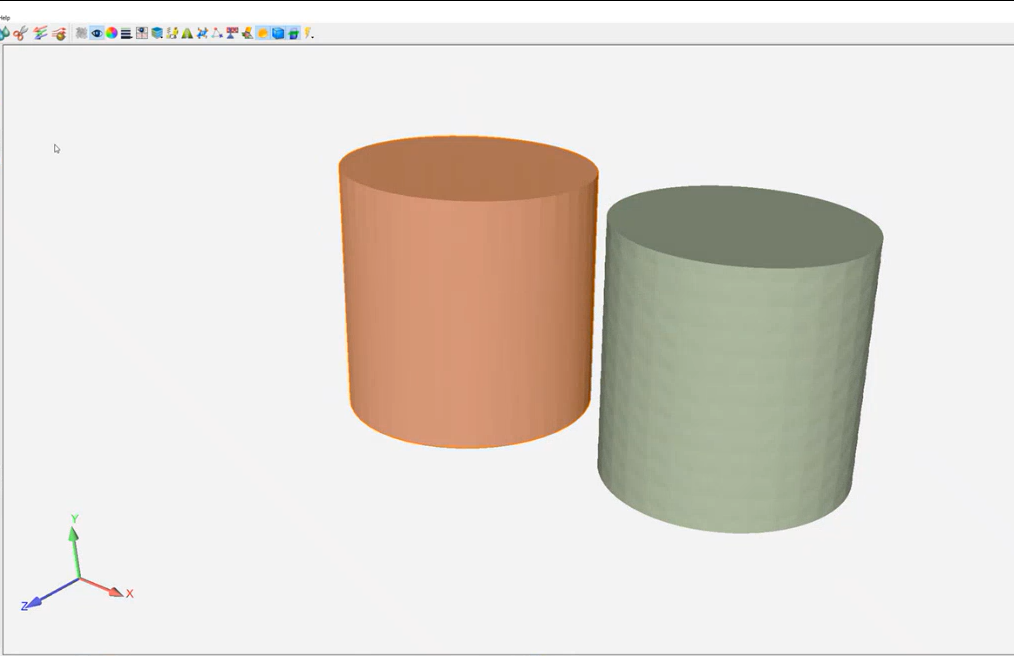Open the Help menu
Viewport: 1014px width, 656px height.
[5, 18]
